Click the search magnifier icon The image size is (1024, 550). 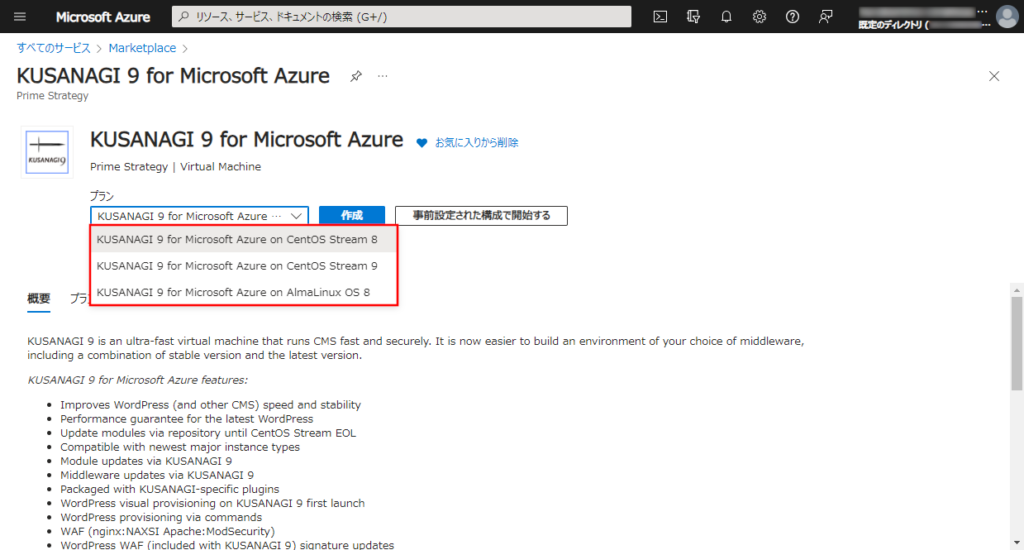click(184, 16)
